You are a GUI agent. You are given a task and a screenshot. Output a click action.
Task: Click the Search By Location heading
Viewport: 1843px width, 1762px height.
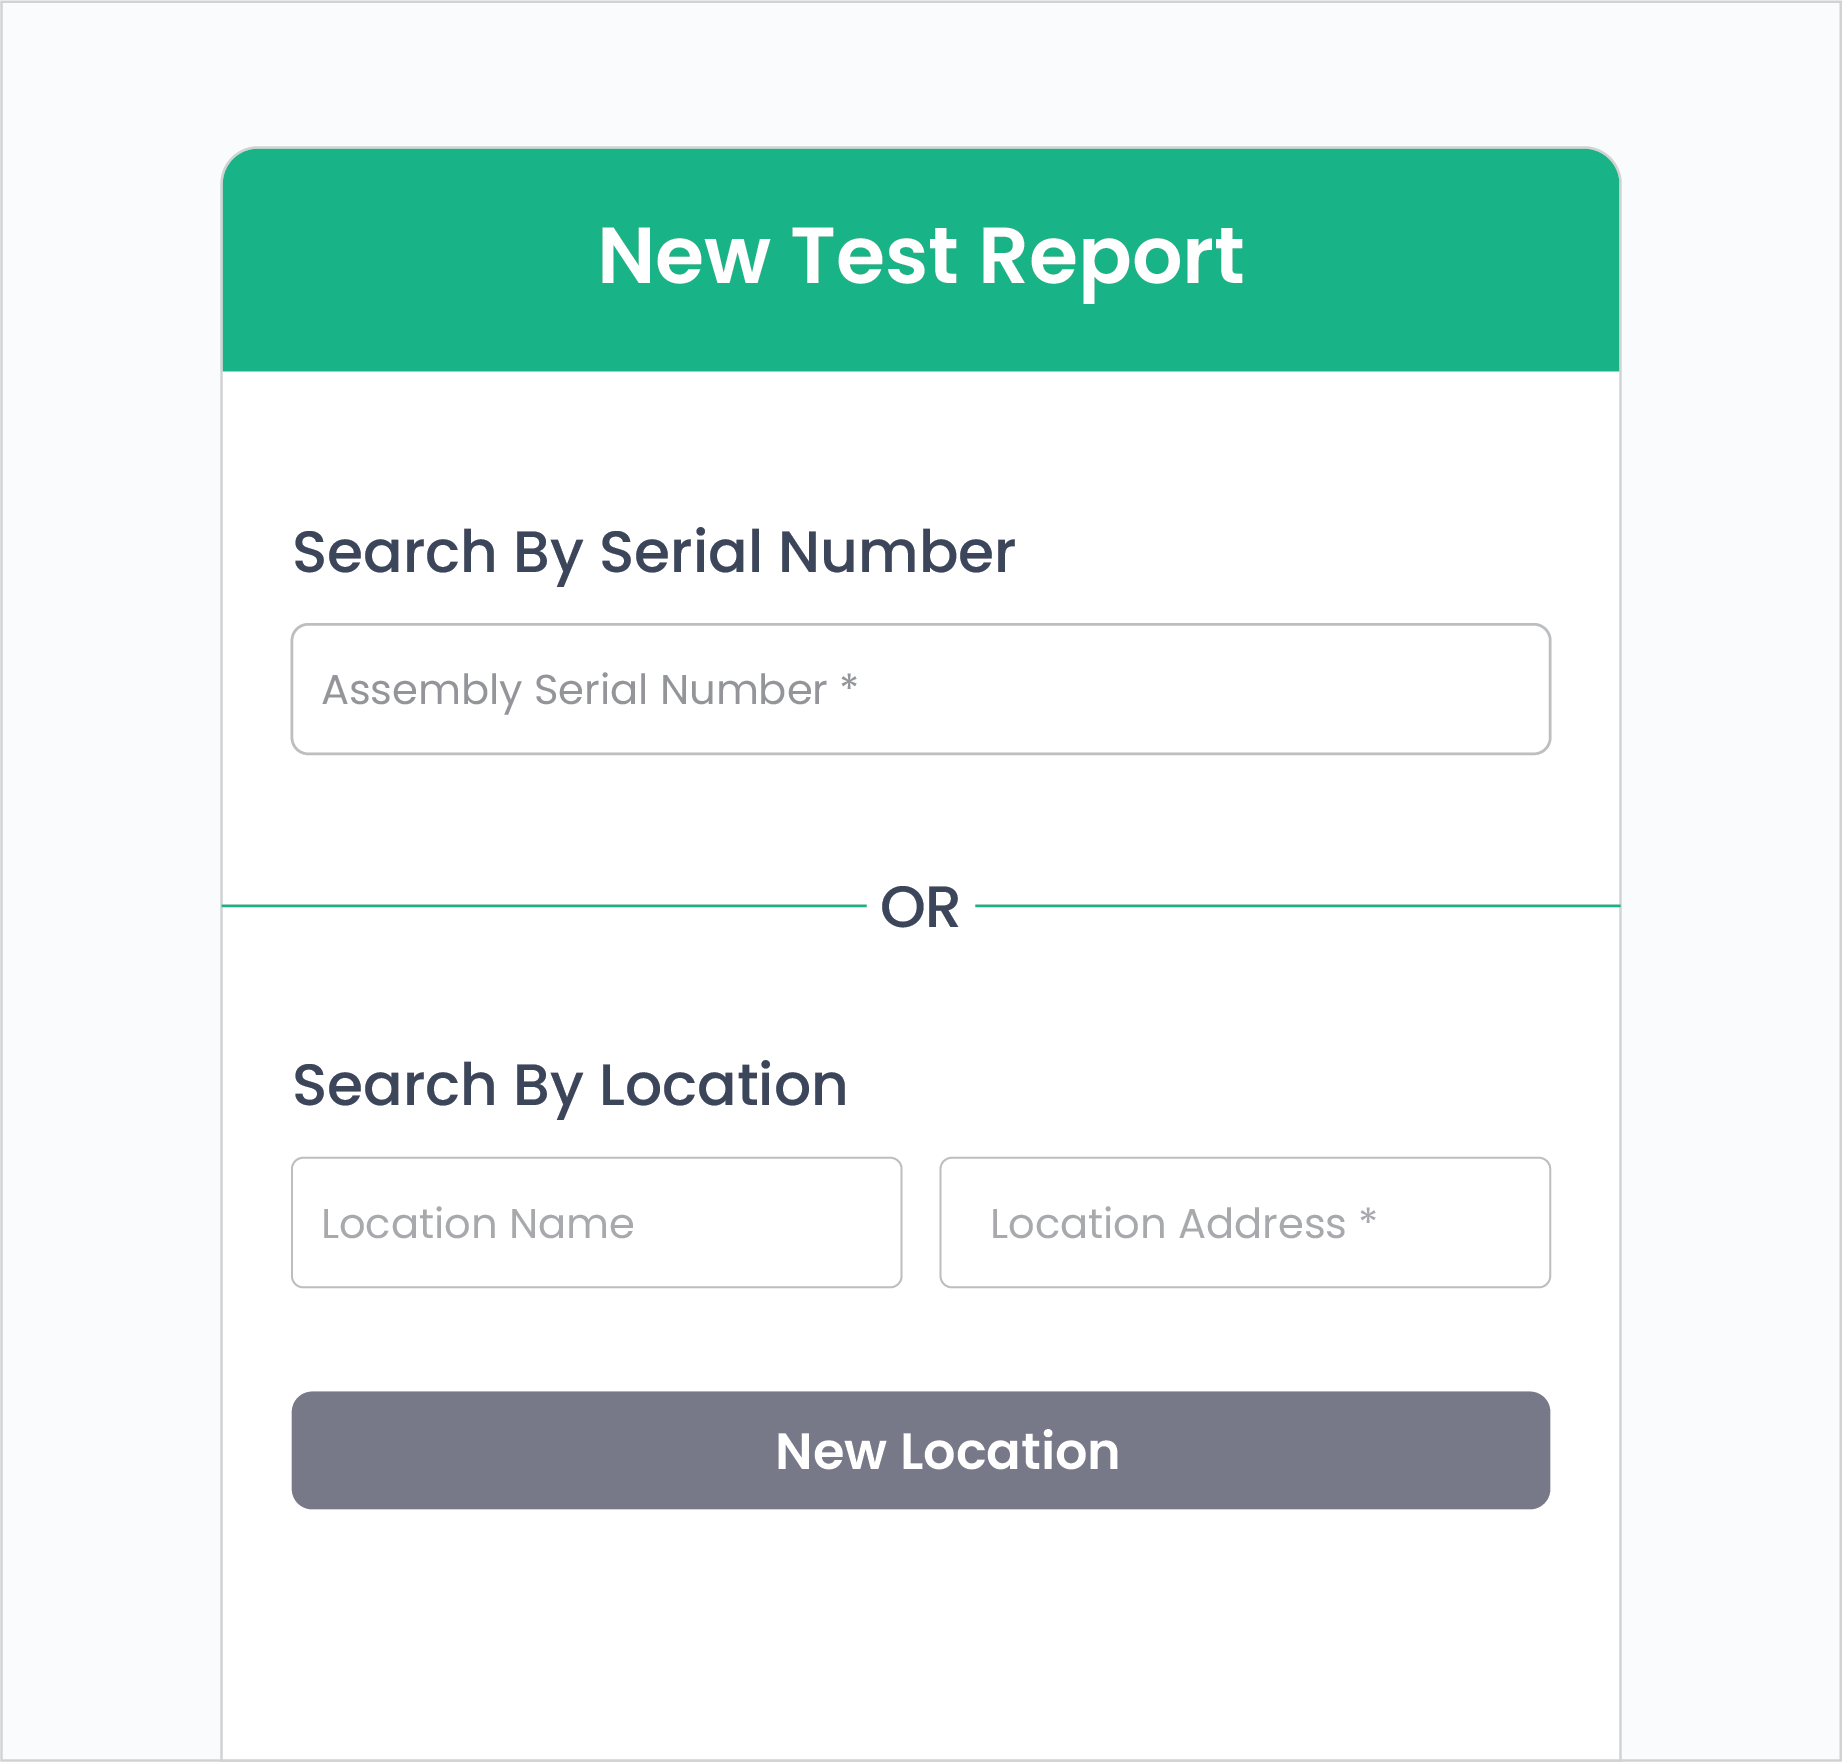click(x=570, y=1086)
